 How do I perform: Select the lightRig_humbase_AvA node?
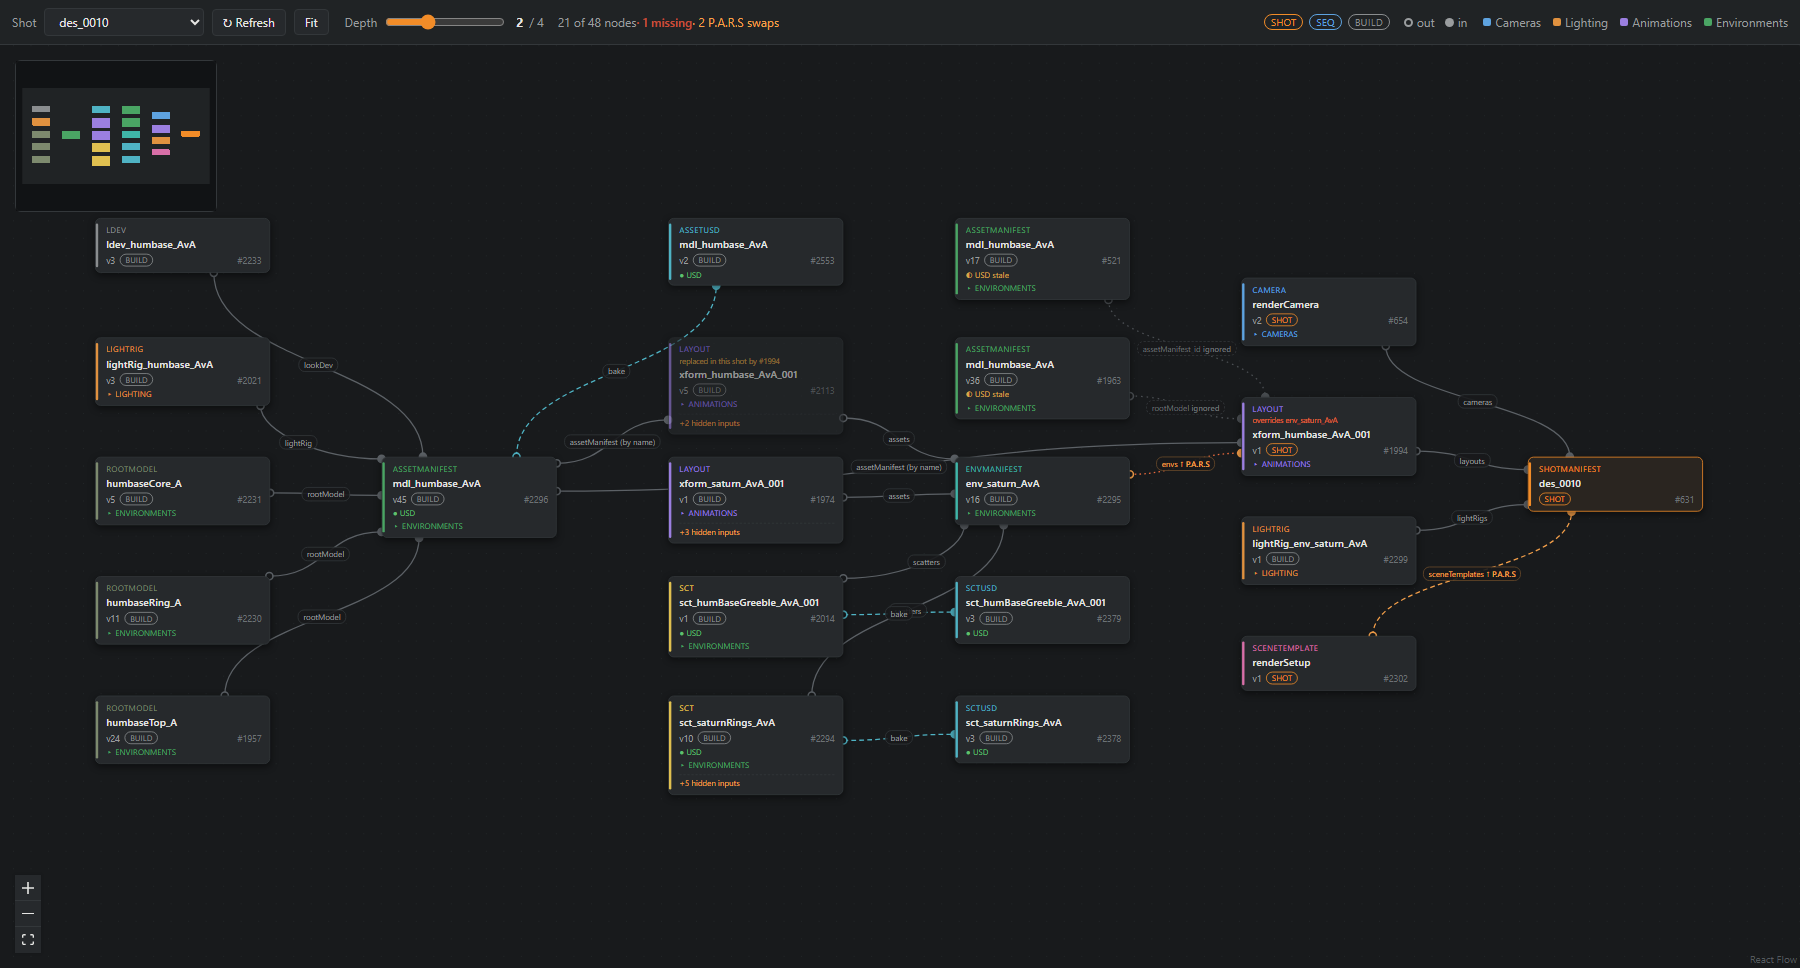(183, 372)
